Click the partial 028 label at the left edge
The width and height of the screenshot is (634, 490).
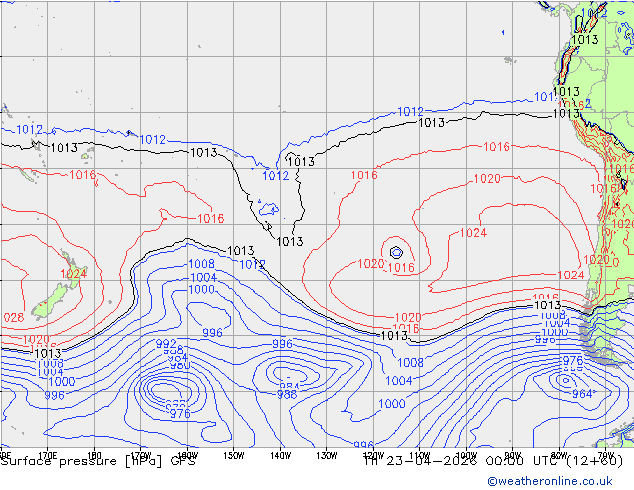point(13,317)
